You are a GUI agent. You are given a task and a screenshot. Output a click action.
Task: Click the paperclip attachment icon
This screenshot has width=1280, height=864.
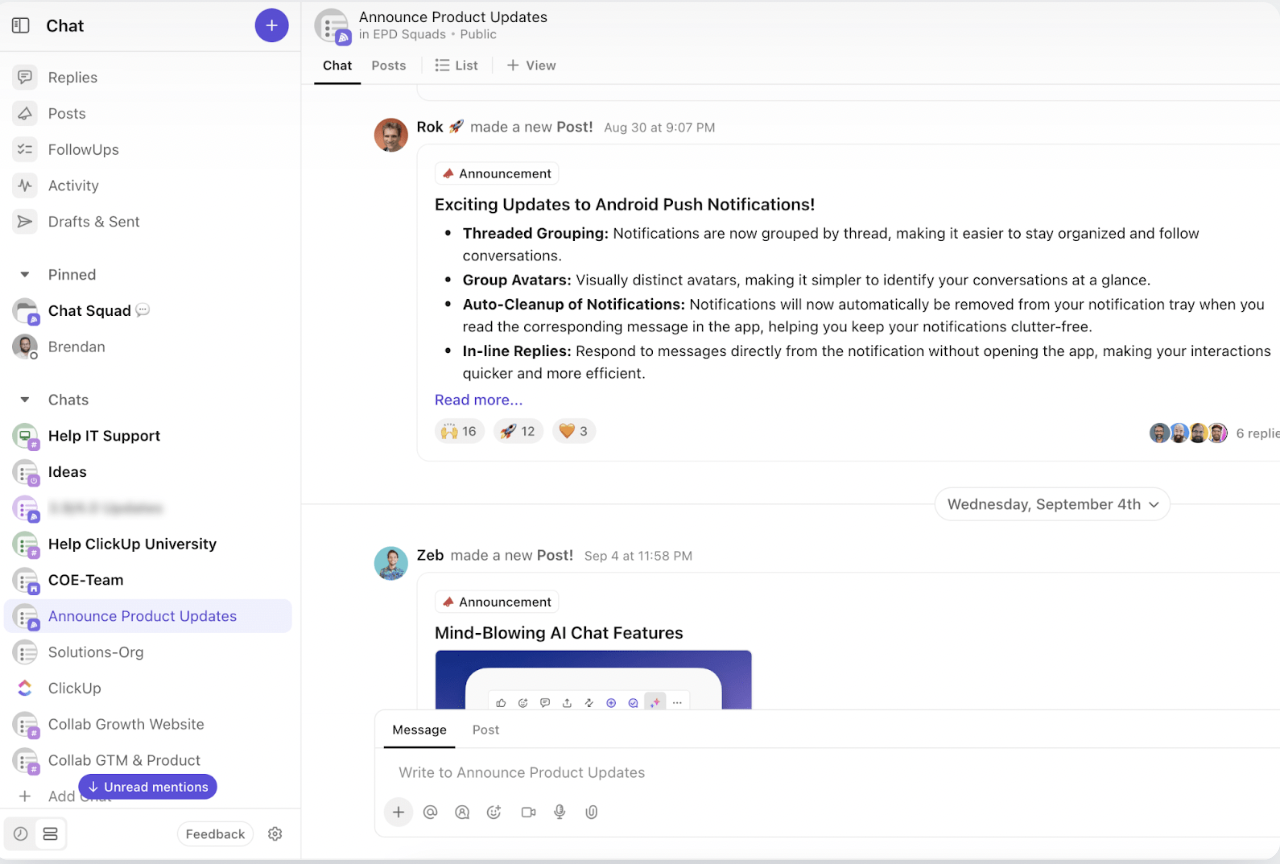pos(592,812)
